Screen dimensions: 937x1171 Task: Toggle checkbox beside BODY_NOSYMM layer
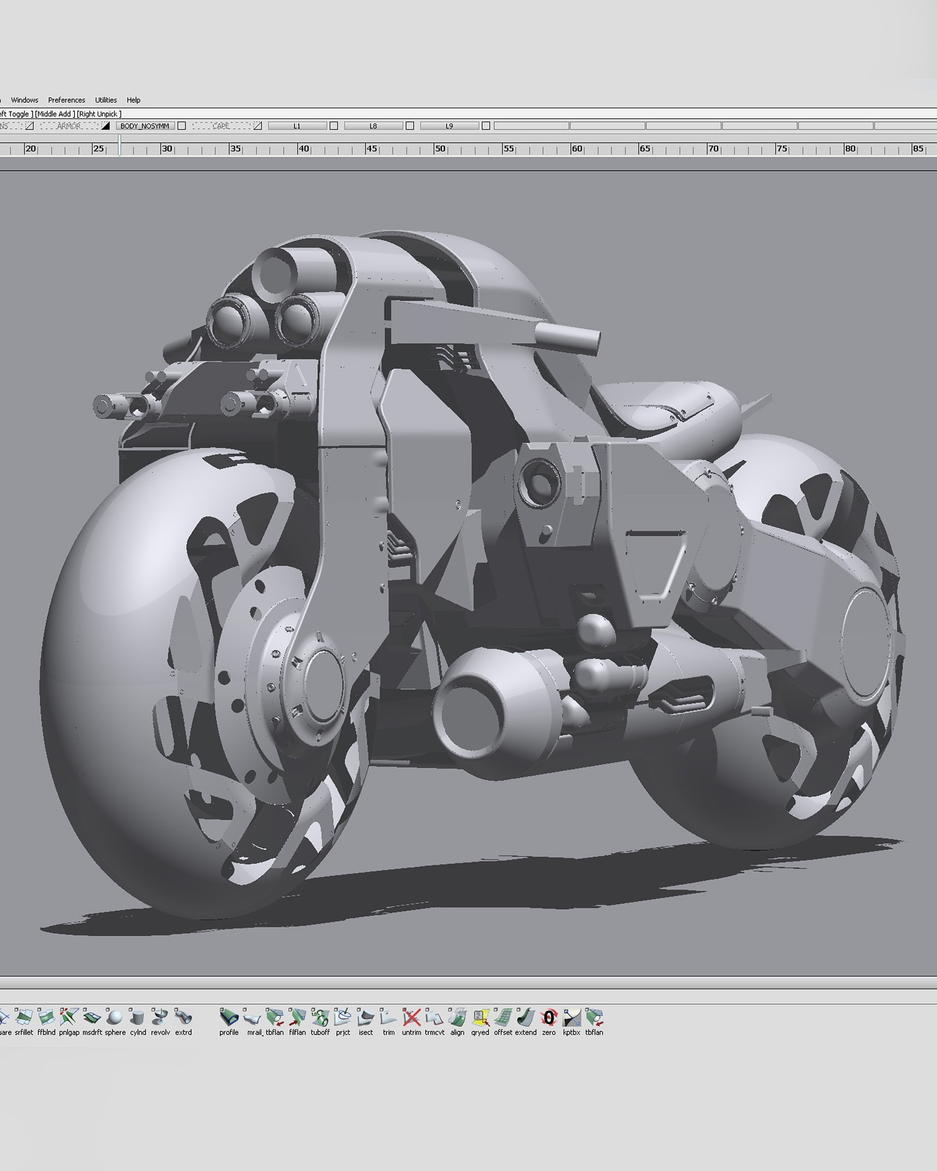[x=181, y=126]
